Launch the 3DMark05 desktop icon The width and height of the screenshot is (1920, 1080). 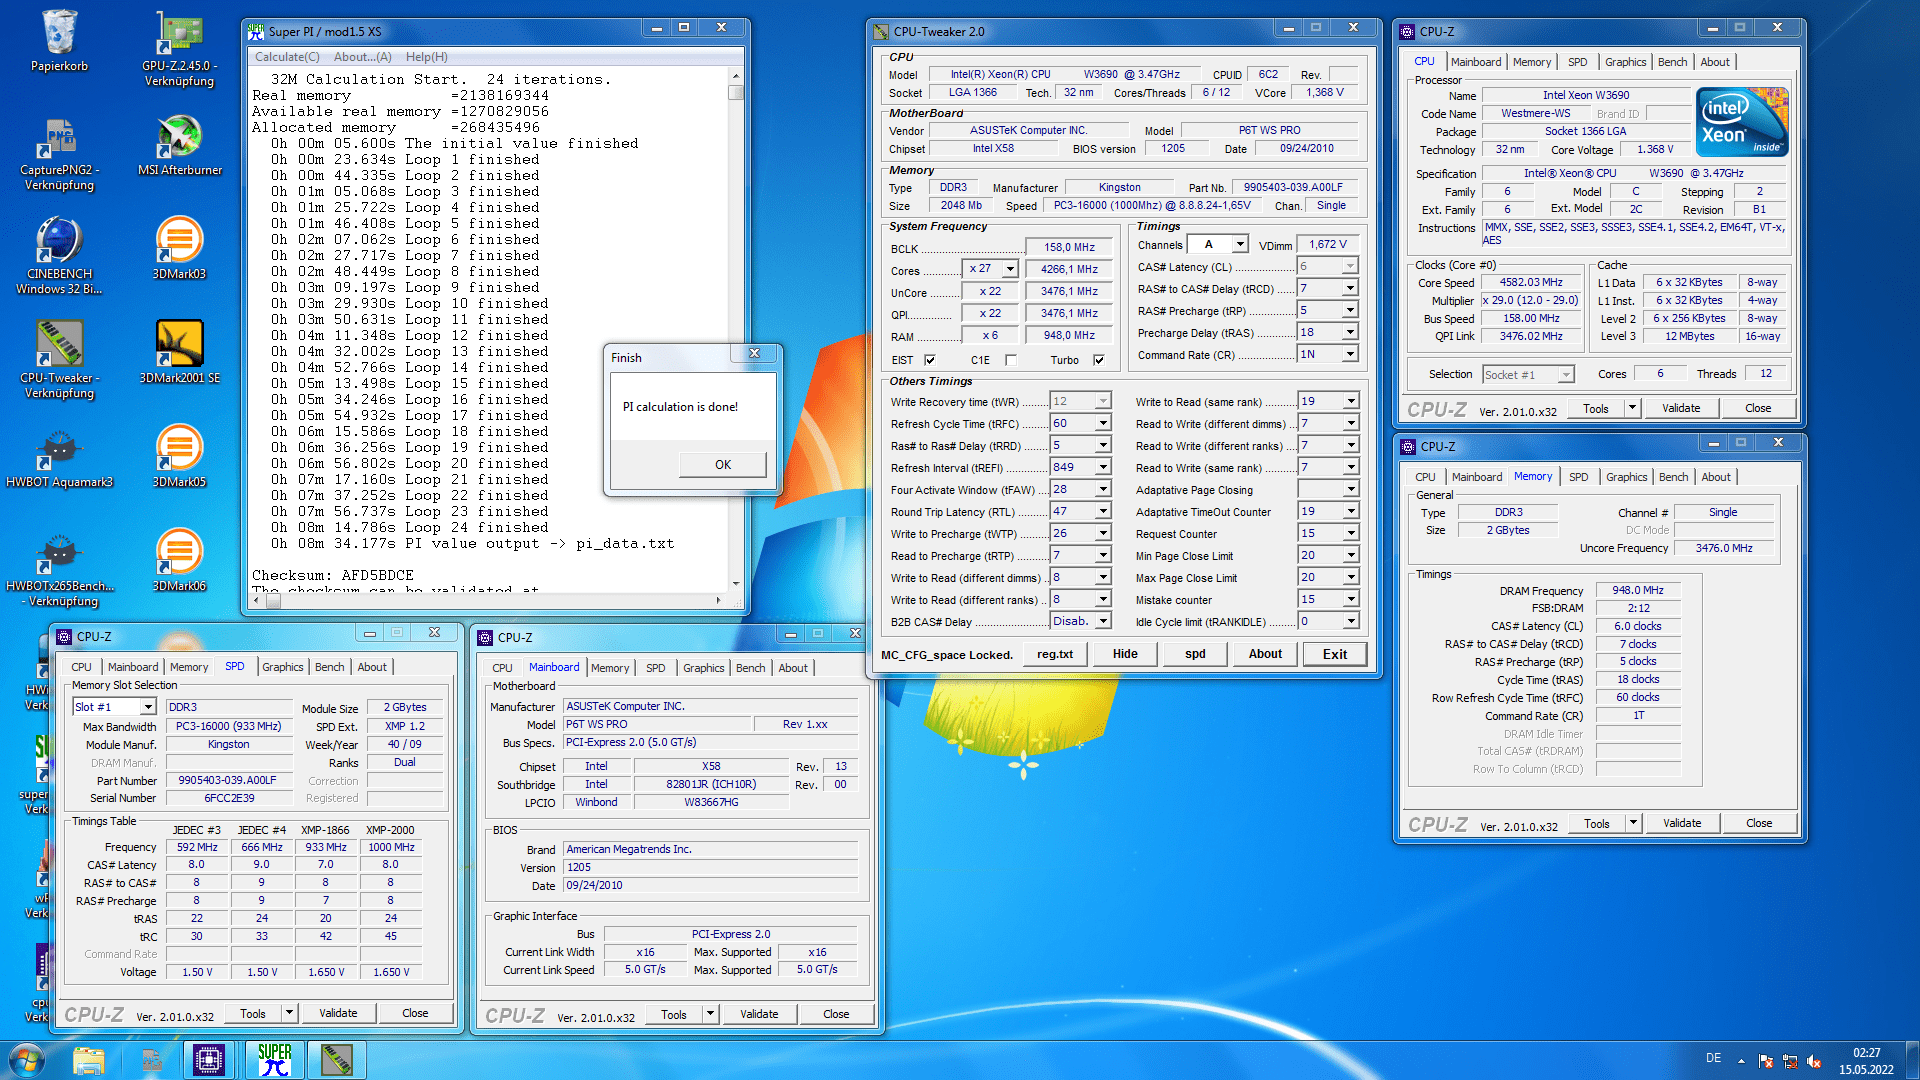(x=179, y=457)
